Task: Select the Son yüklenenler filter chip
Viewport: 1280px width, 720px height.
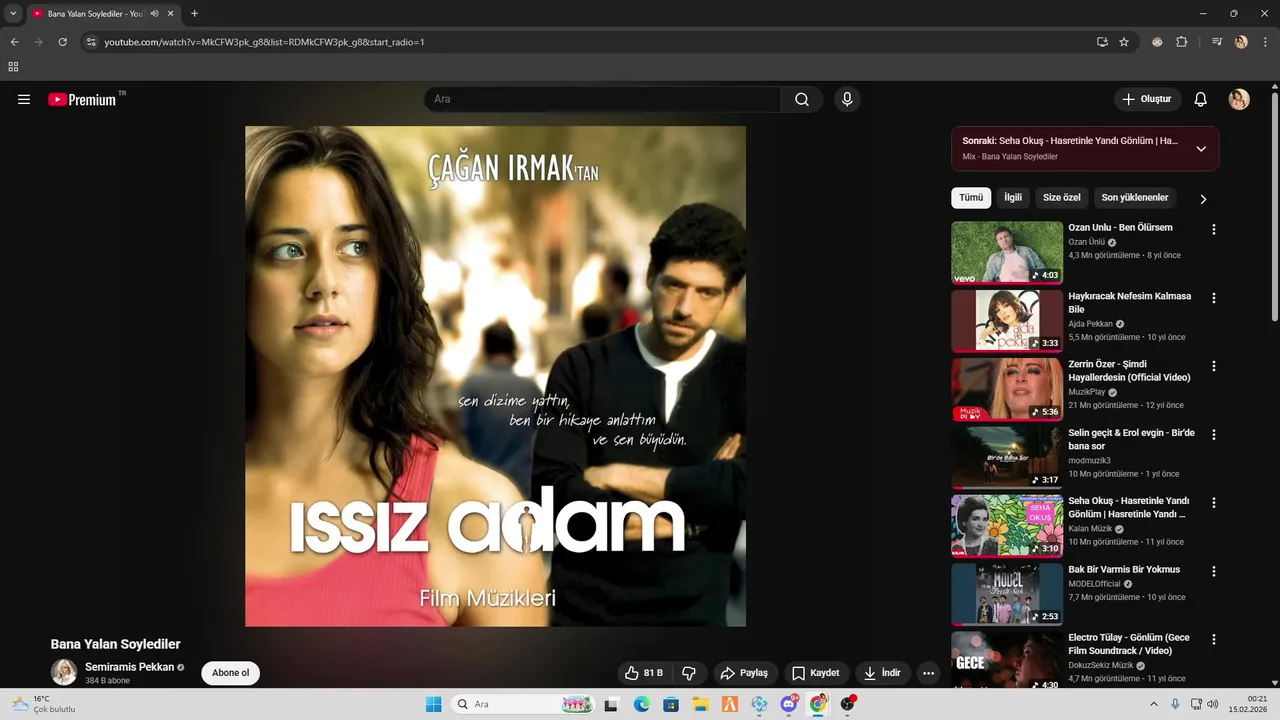Action: click(x=1135, y=198)
